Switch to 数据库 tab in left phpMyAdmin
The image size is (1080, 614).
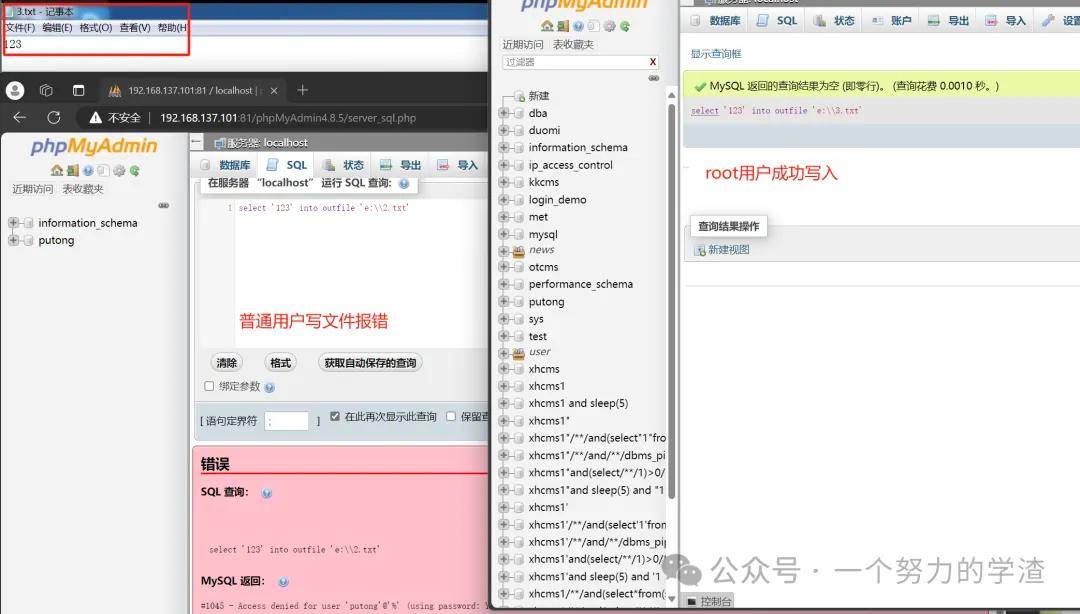pyautogui.click(x=226, y=165)
